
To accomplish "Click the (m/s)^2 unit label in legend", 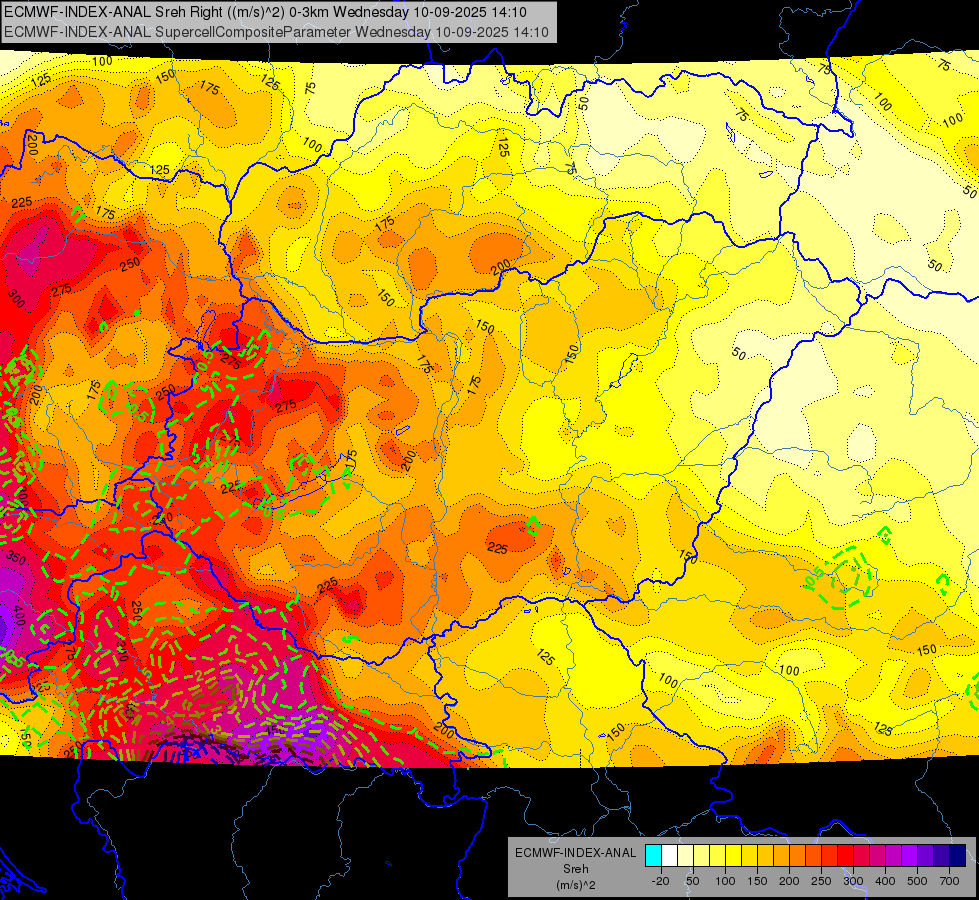I will (x=576, y=885).
